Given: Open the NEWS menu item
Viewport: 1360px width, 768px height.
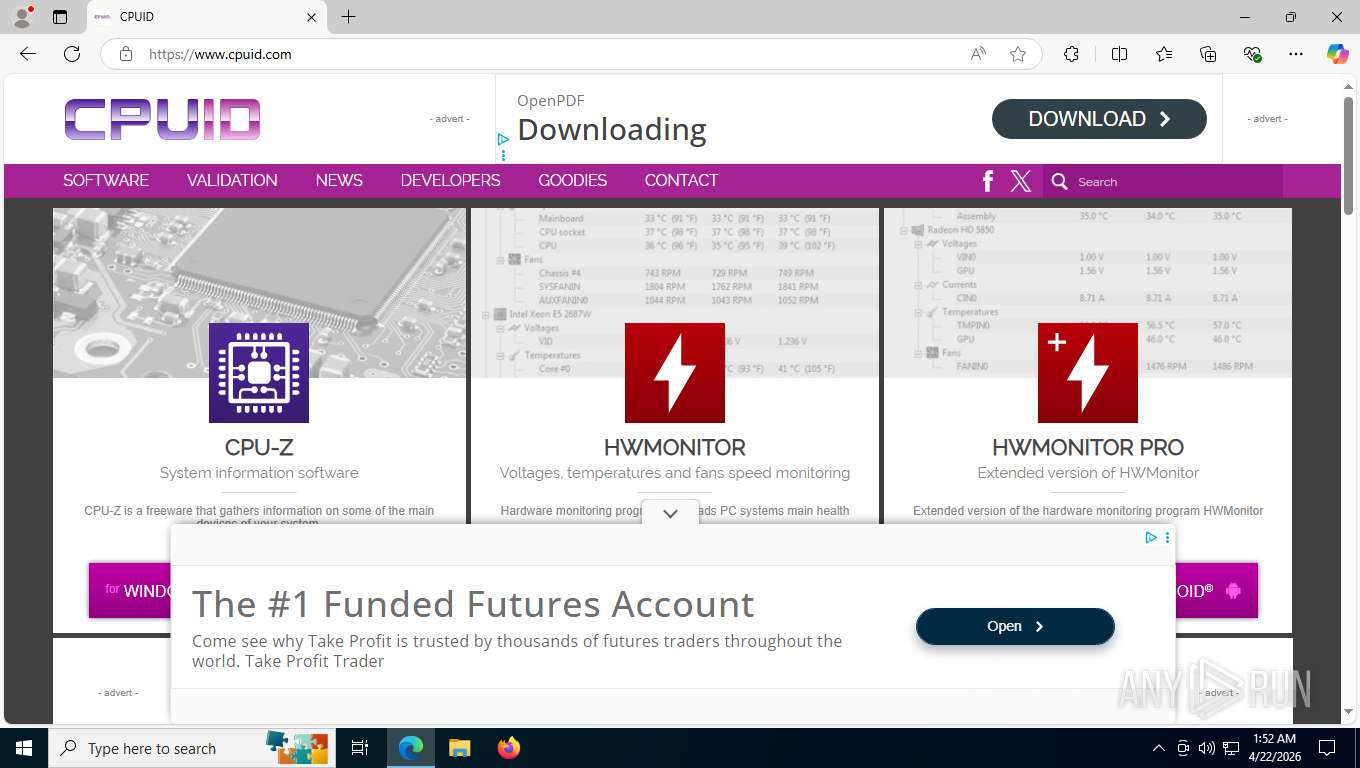Looking at the screenshot, I should pyautogui.click(x=339, y=181).
